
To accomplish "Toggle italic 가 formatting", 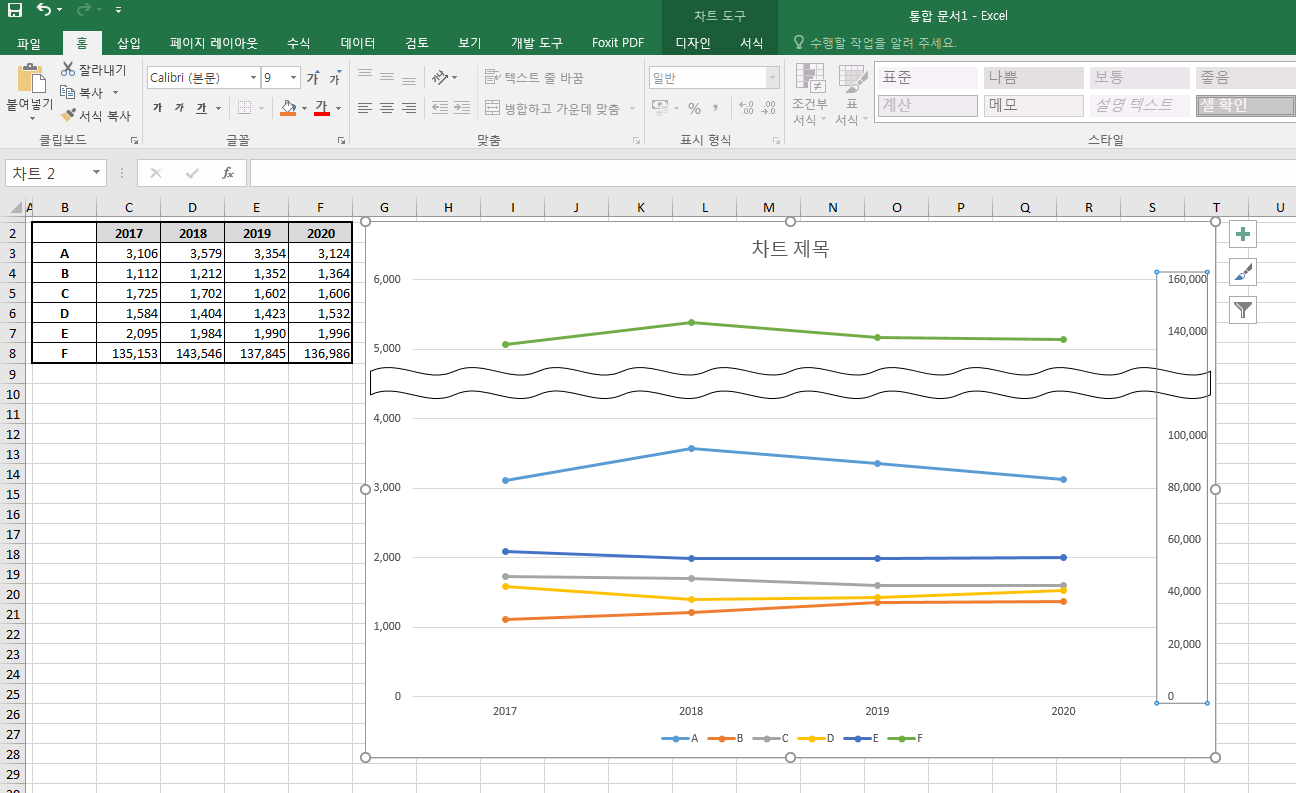I will pyautogui.click(x=179, y=107).
